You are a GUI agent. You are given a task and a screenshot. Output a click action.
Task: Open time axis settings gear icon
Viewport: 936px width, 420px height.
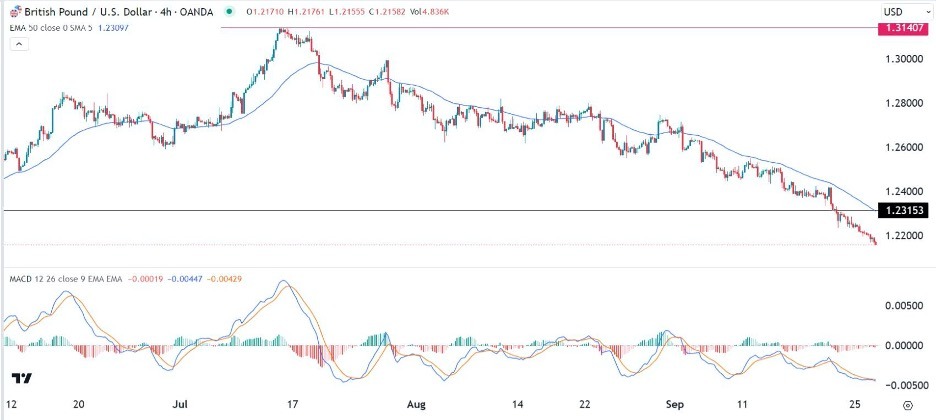point(906,406)
